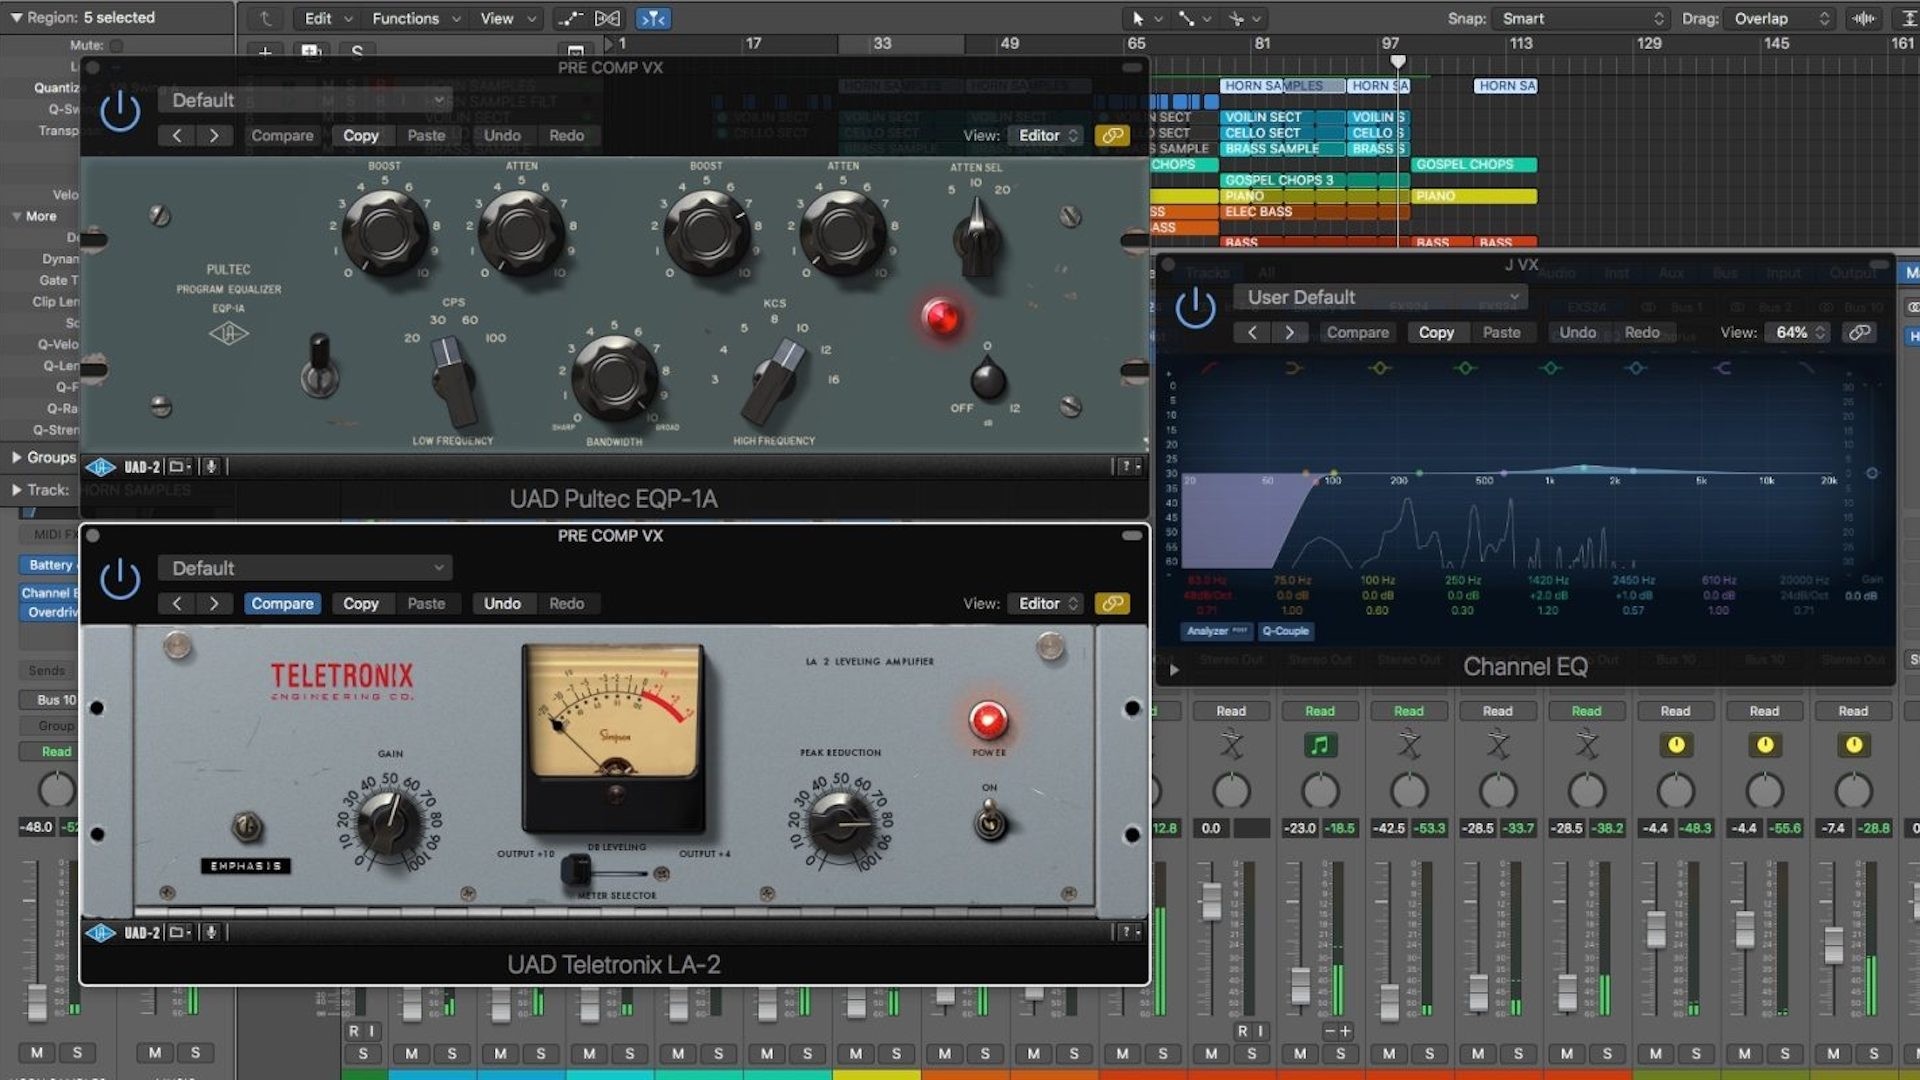Click the link icon in Teletronix LA-2 header
This screenshot has height=1080, width=1920.
coord(1112,603)
